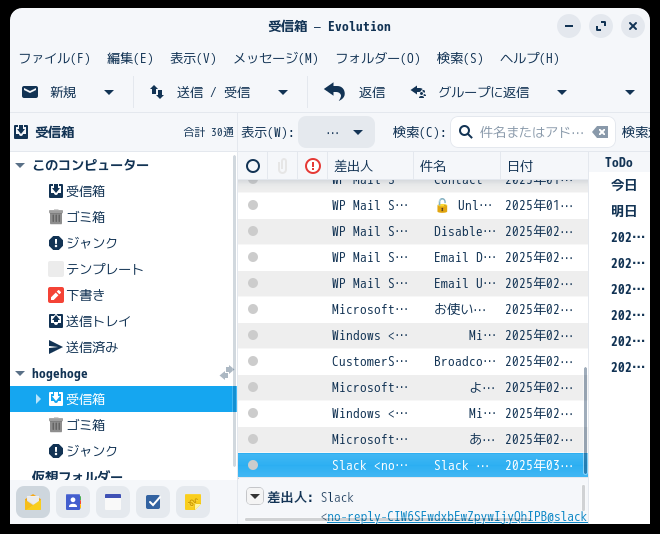
Task: Open the メッセージ(M) menu
Action: [276, 58]
